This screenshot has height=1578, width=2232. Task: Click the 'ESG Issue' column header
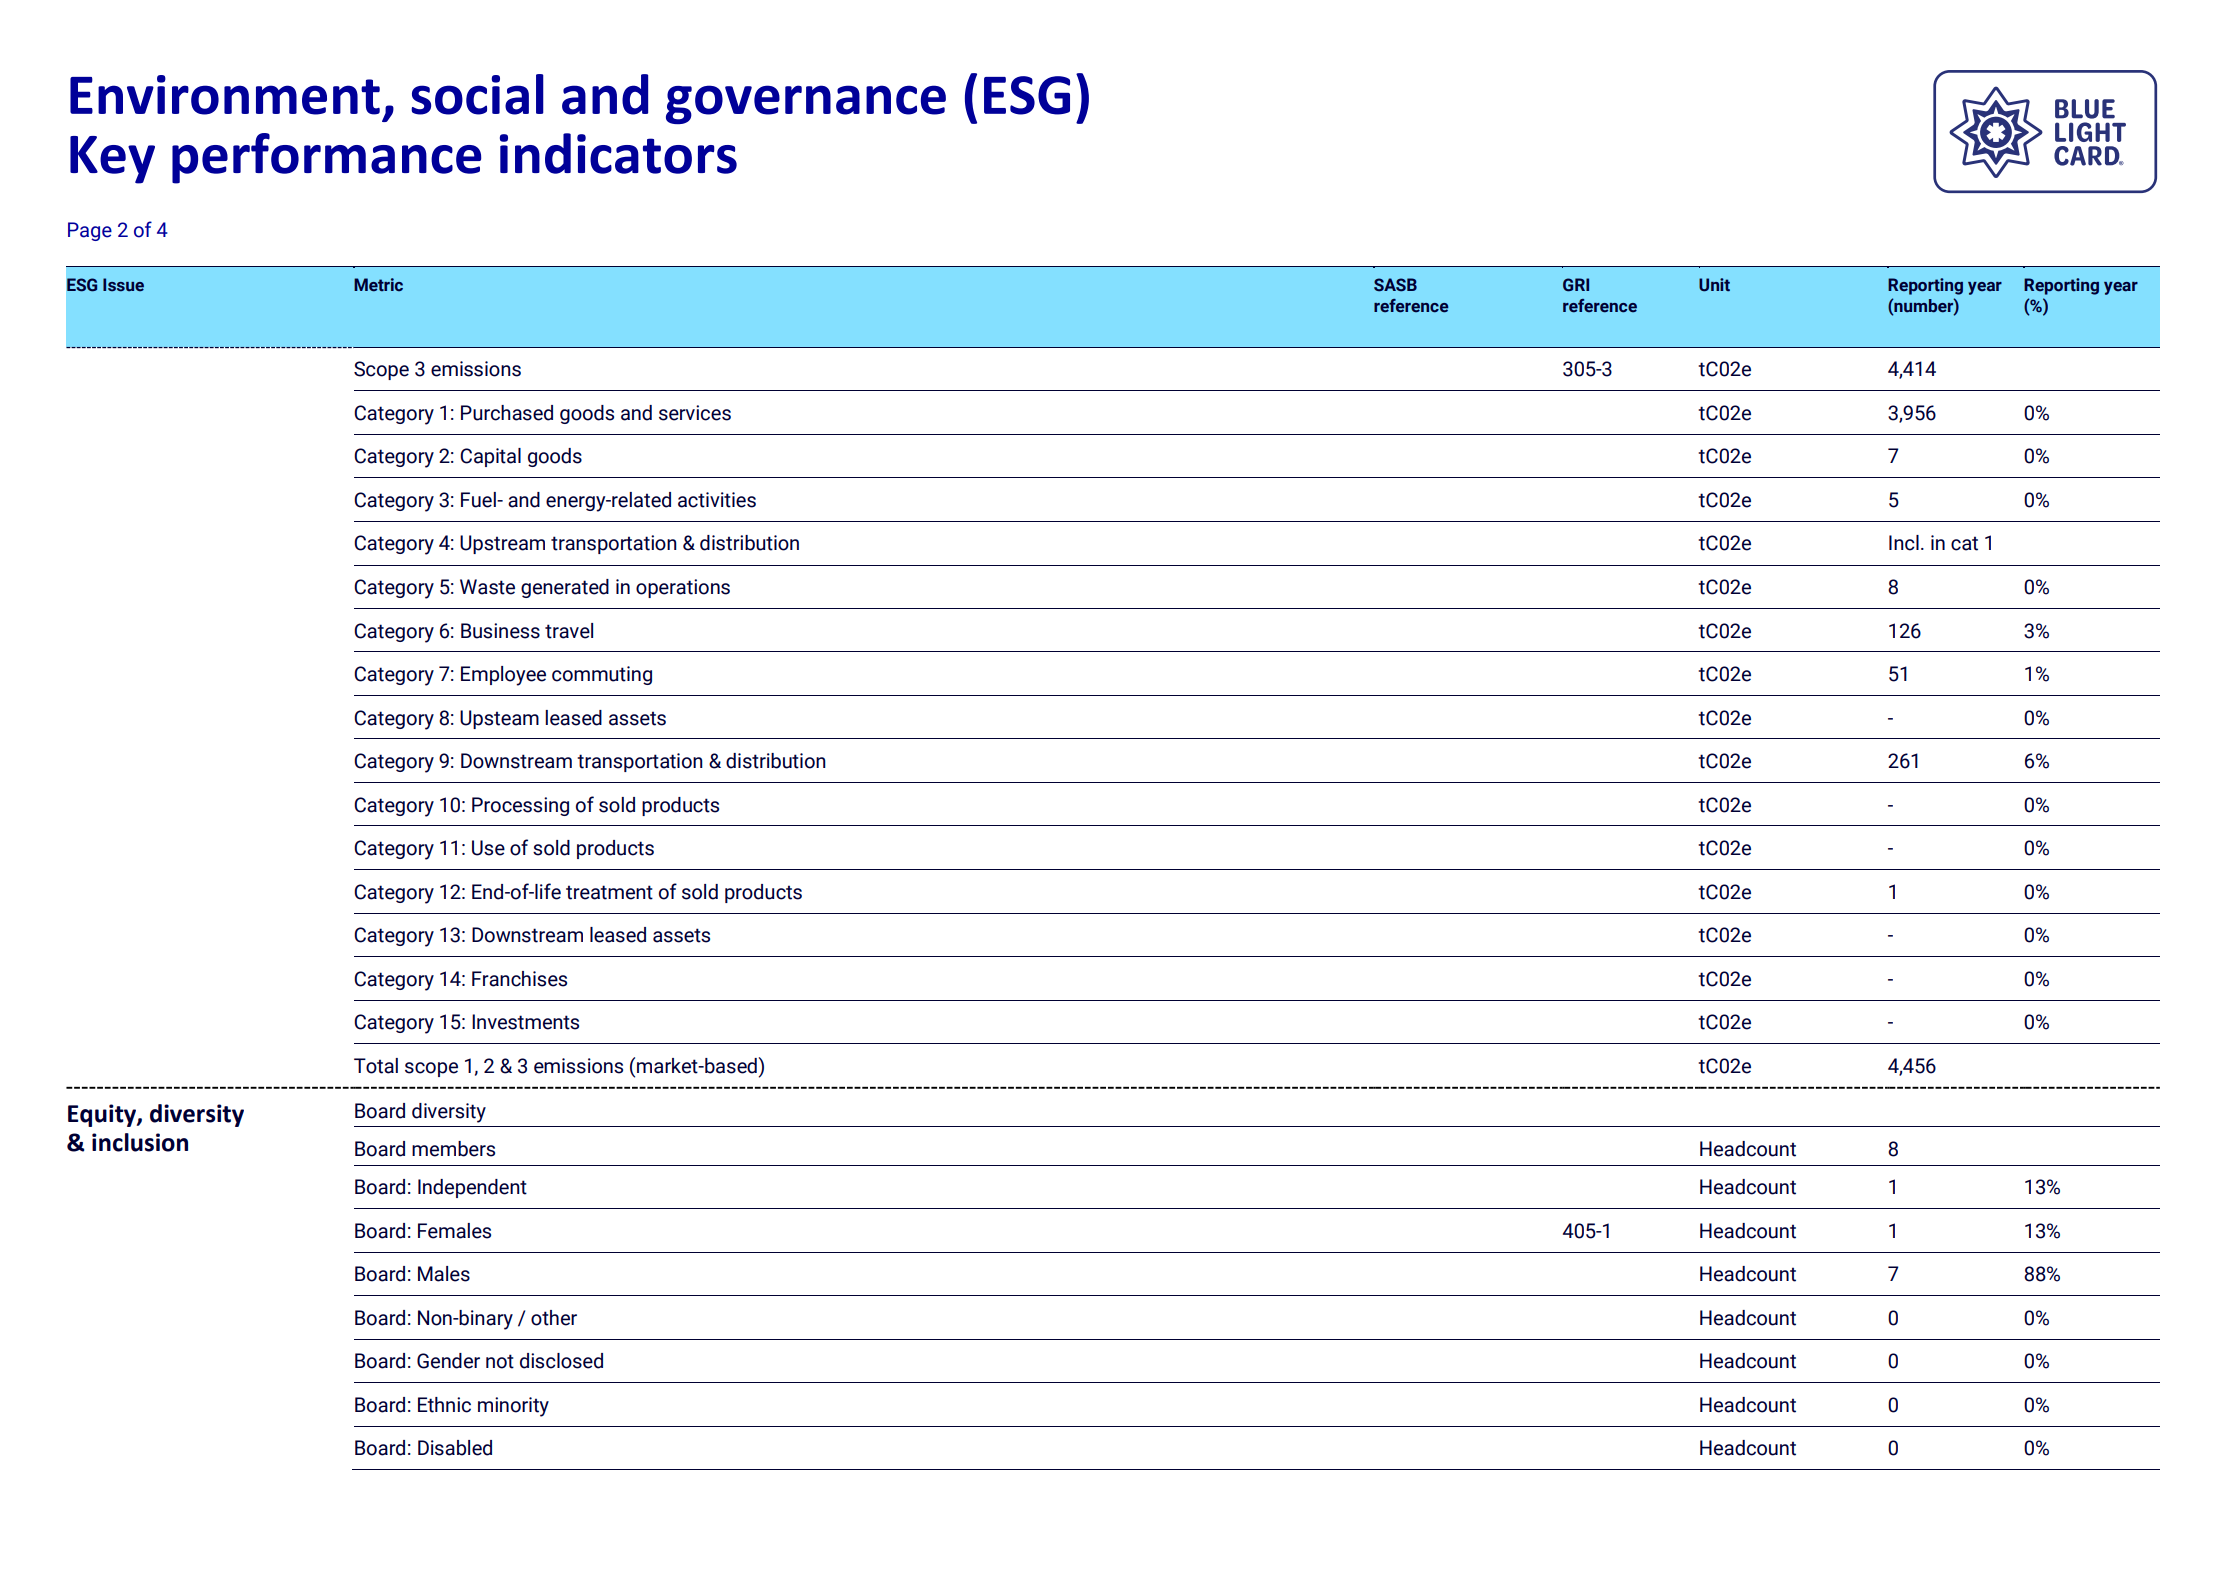105,285
